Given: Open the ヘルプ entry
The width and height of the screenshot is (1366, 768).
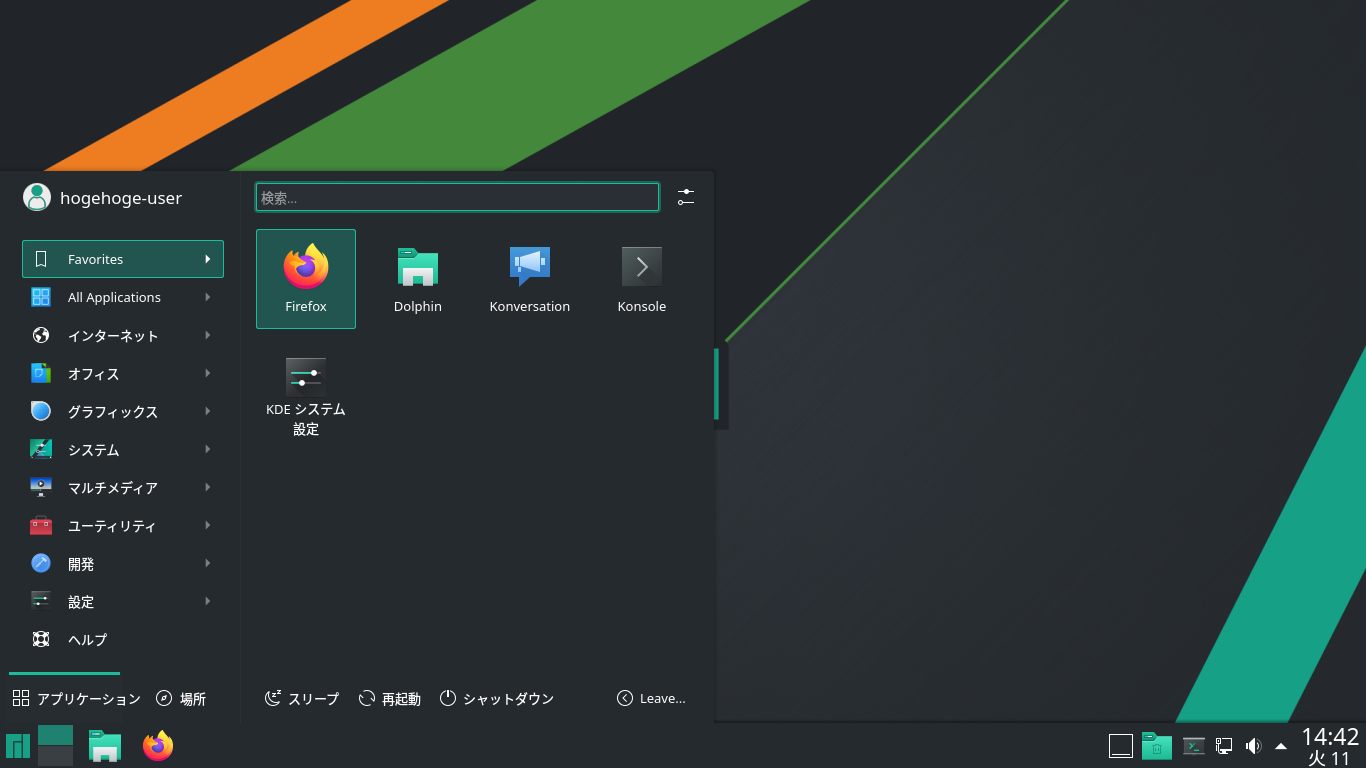Looking at the screenshot, I should coord(123,639).
